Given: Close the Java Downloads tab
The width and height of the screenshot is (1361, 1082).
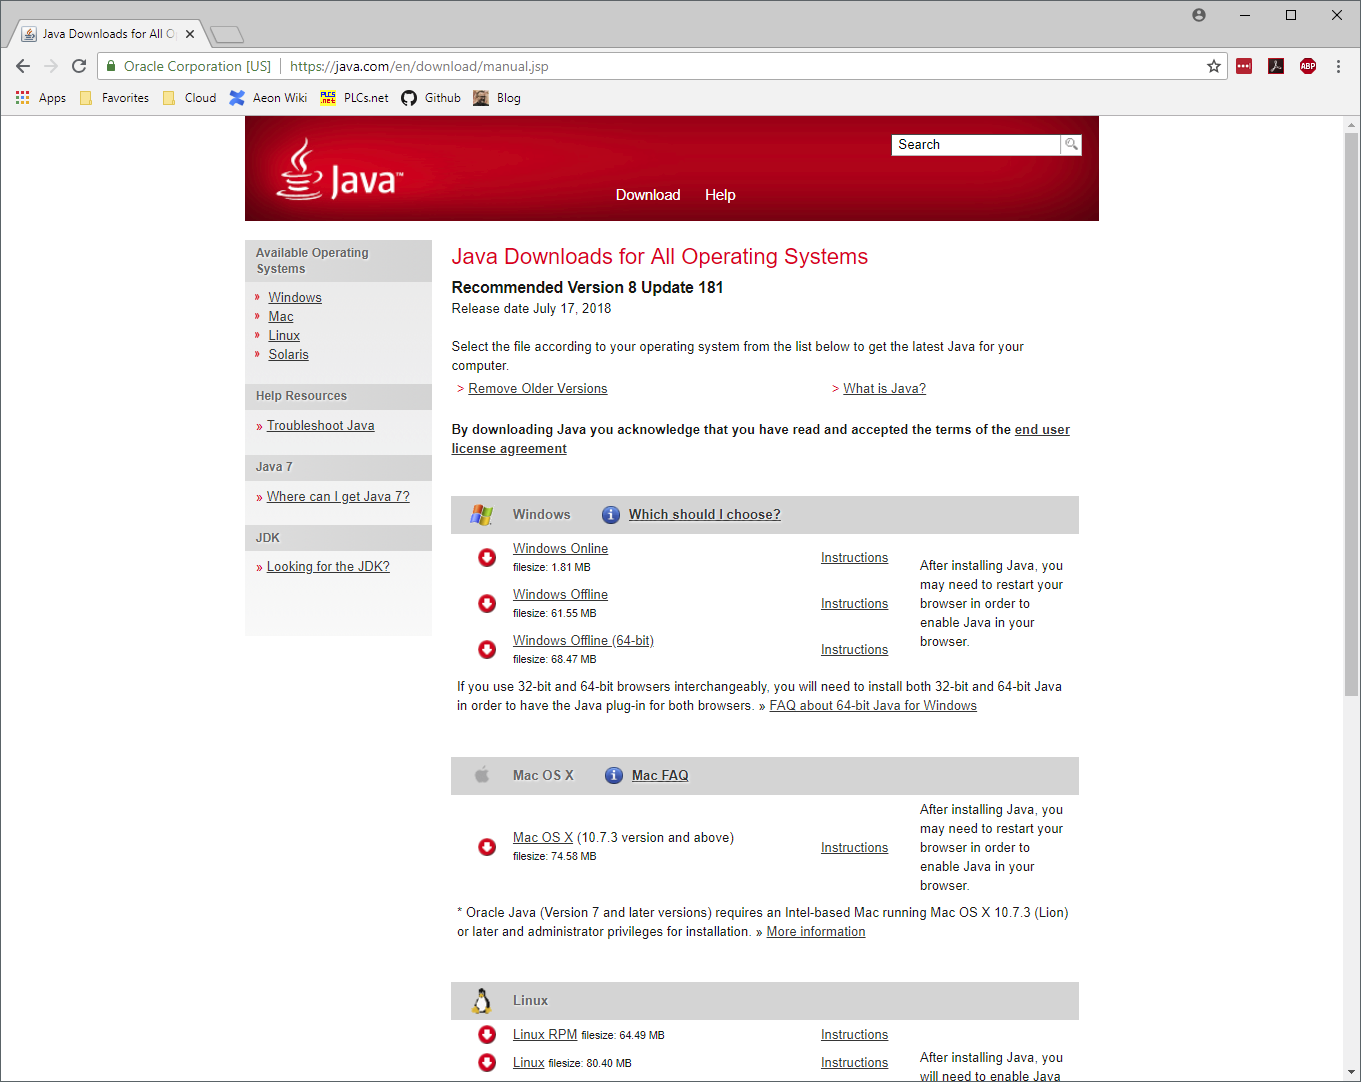Looking at the screenshot, I should pyautogui.click(x=190, y=34).
